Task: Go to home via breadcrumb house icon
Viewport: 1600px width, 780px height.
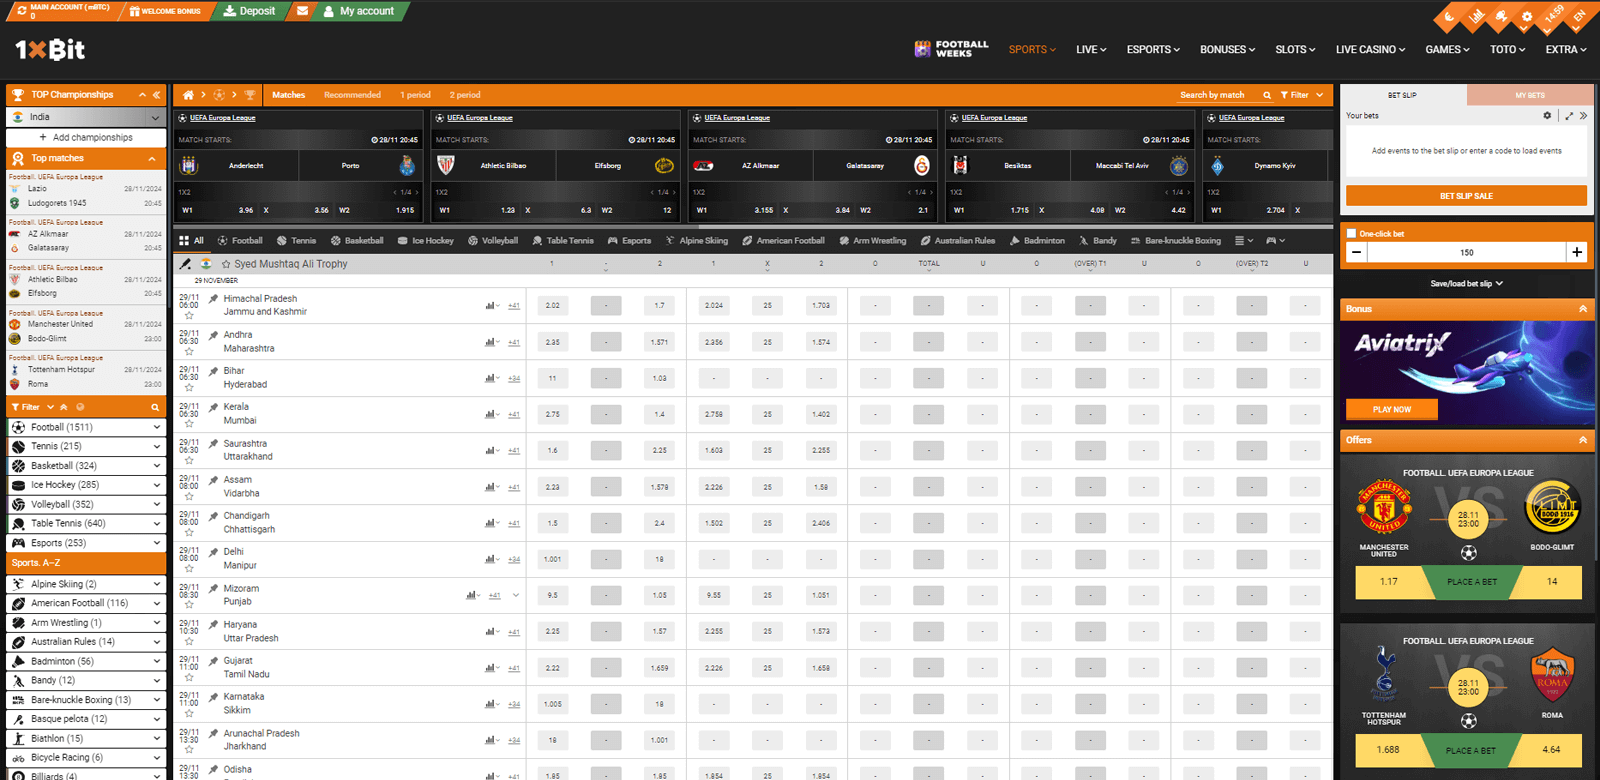Action: coord(188,95)
